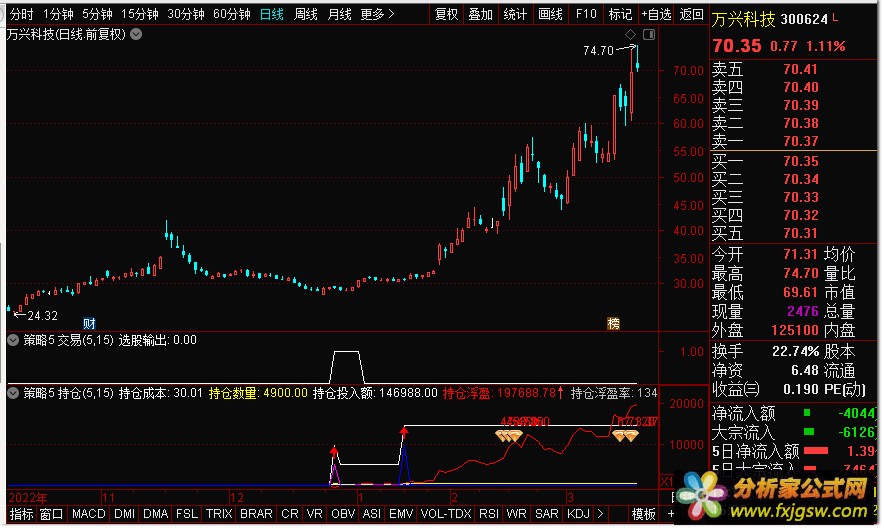Click the 指标 indicator tab
884x528 pixels.
point(21,514)
